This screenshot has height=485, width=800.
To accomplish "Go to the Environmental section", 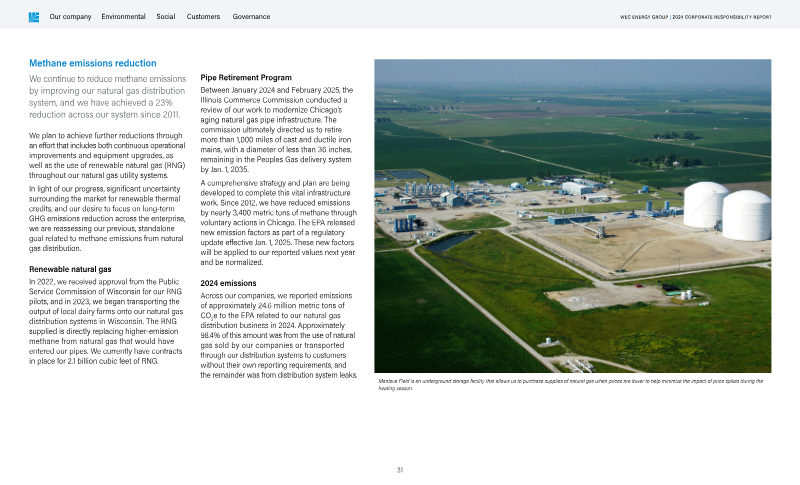I will pyautogui.click(x=123, y=17).
